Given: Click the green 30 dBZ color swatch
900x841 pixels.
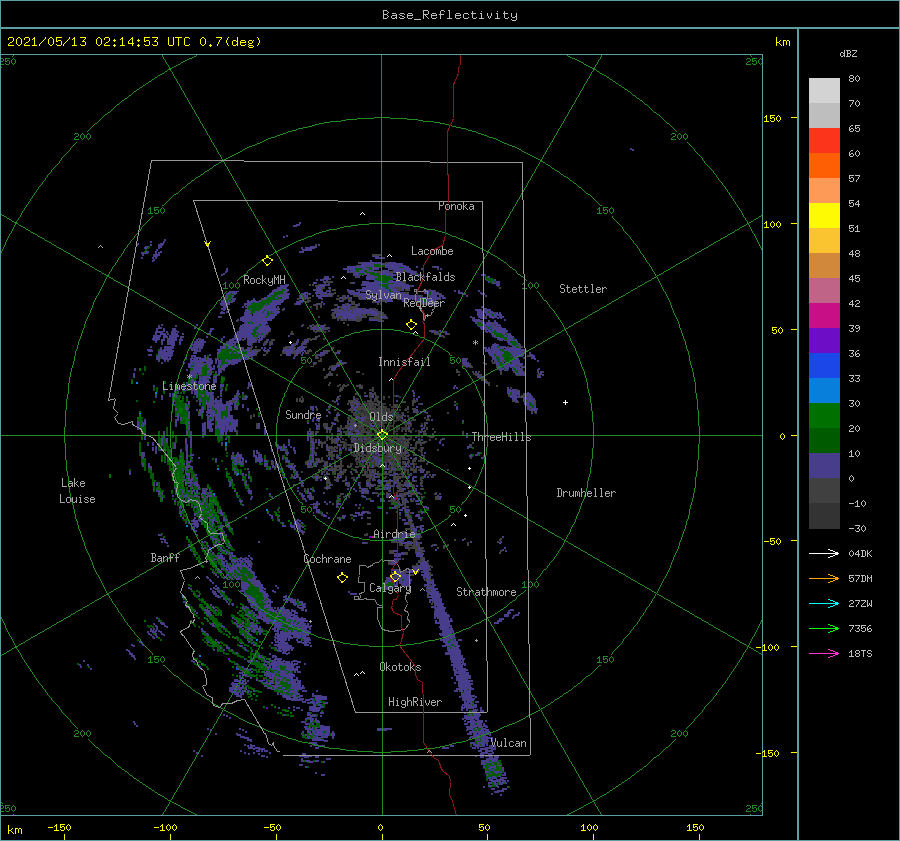Looking at the screenshot, I should pyautogui.click(x=824, y=416).
